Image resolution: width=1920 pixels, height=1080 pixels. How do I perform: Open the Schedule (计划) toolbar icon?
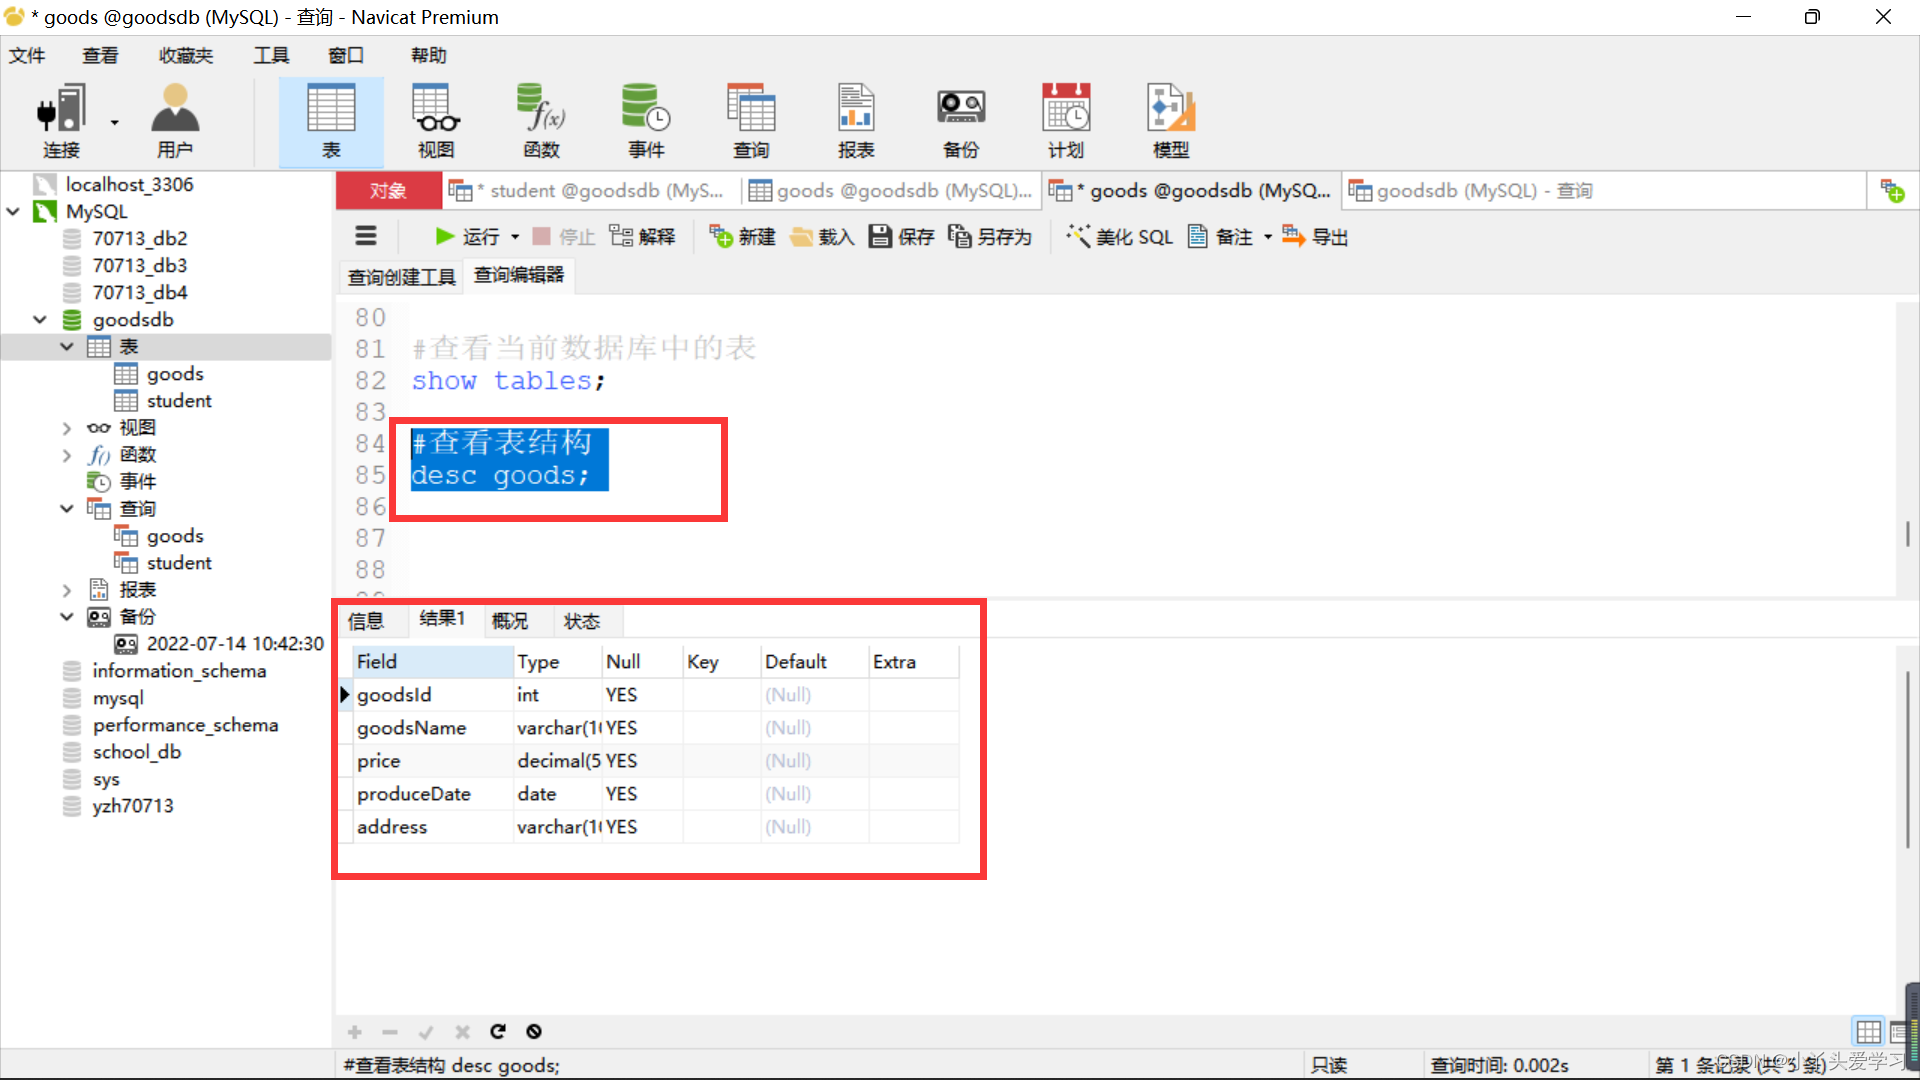pos(1066,120)
